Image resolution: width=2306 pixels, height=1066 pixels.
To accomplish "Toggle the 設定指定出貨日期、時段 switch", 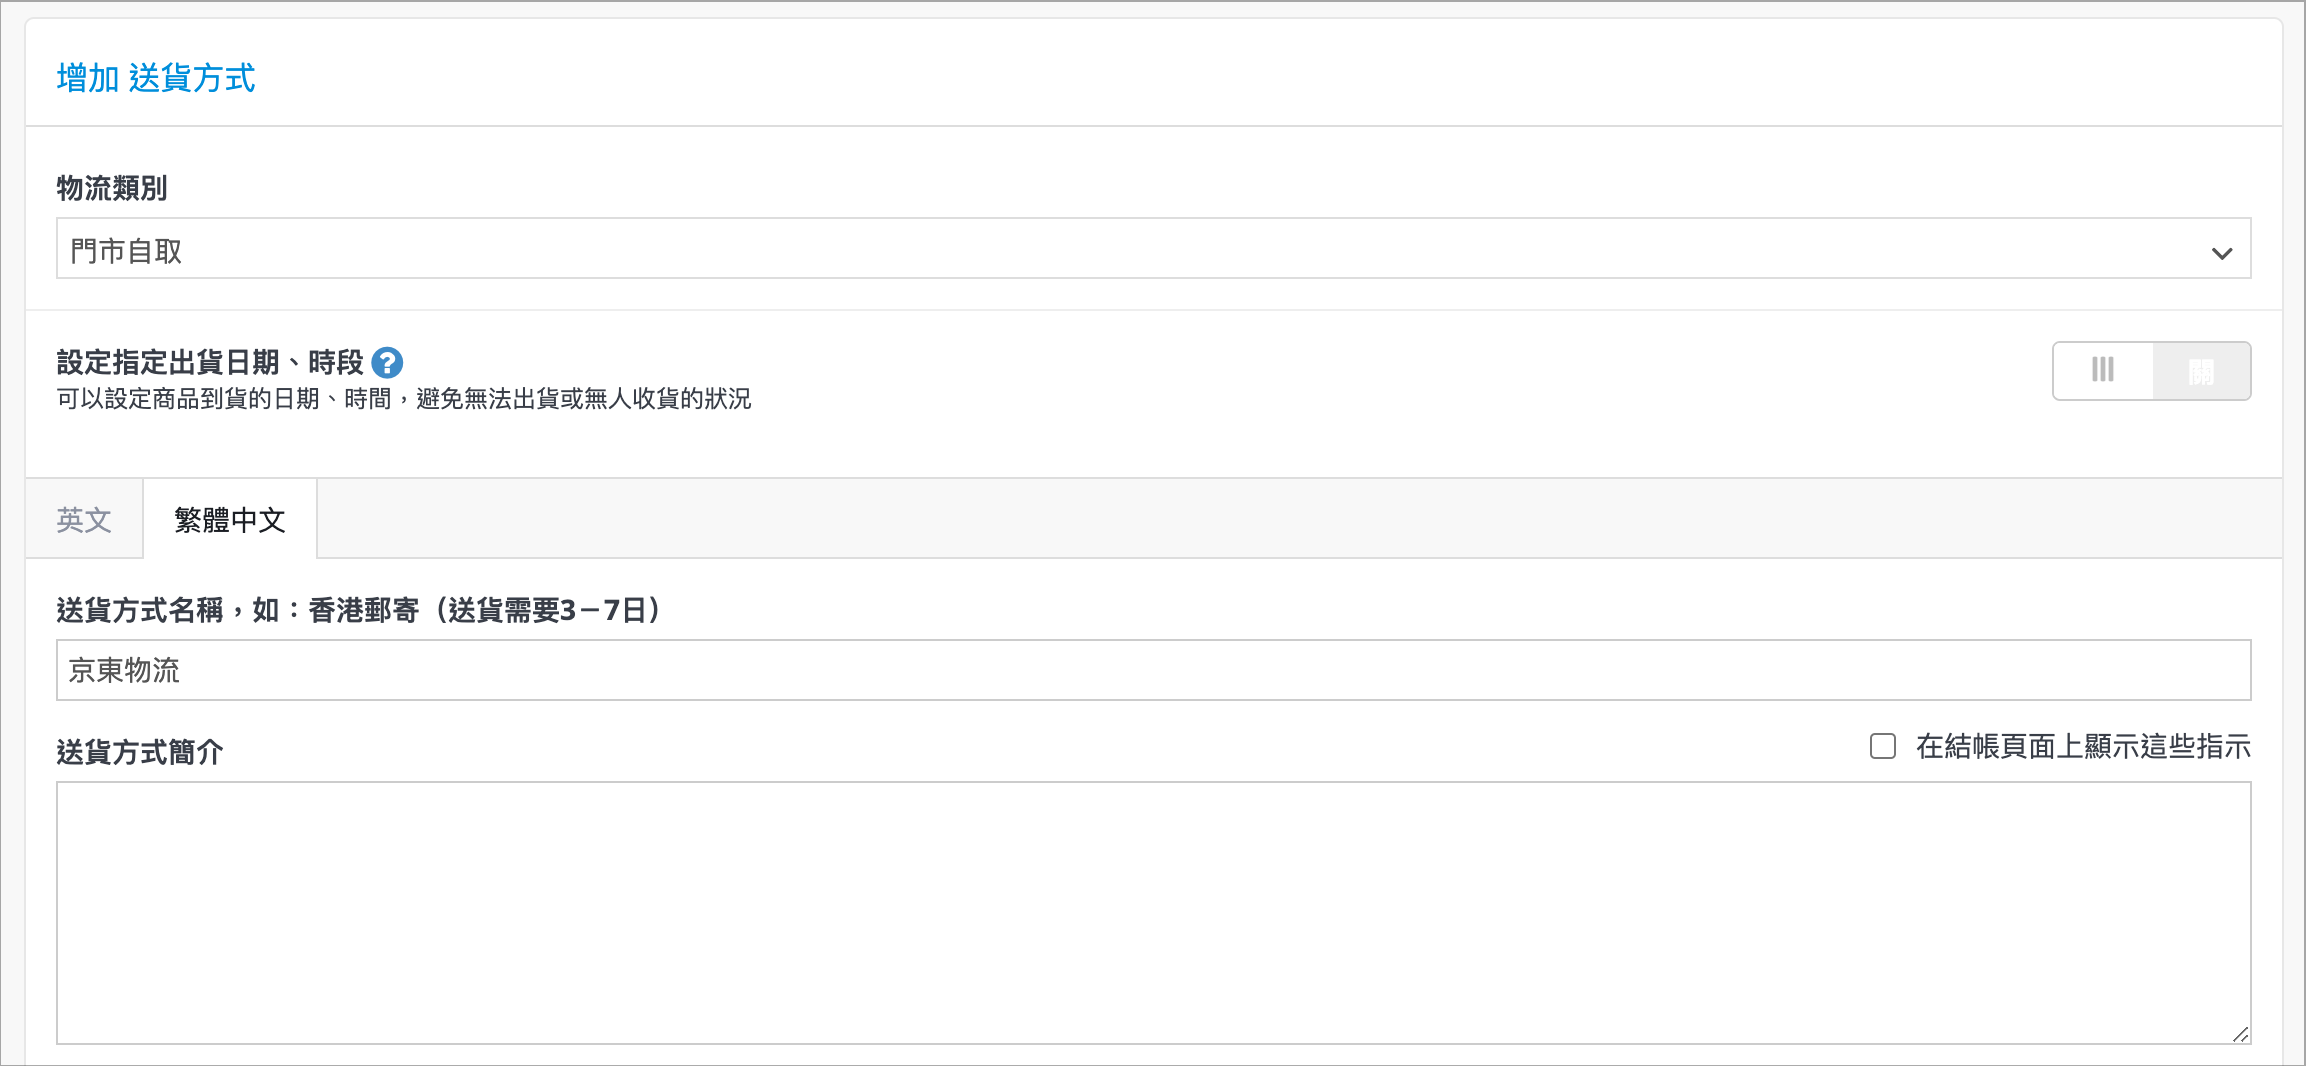I will [2151, 371].
